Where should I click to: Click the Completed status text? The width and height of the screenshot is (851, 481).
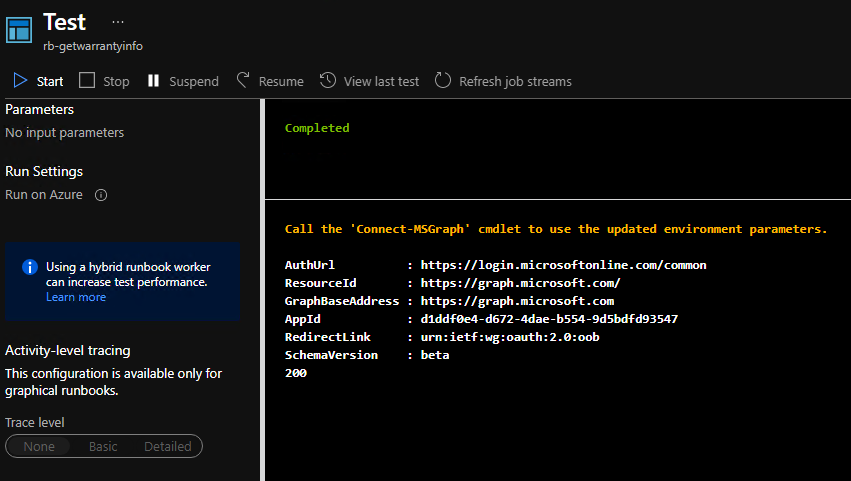(x=317, y=128)
